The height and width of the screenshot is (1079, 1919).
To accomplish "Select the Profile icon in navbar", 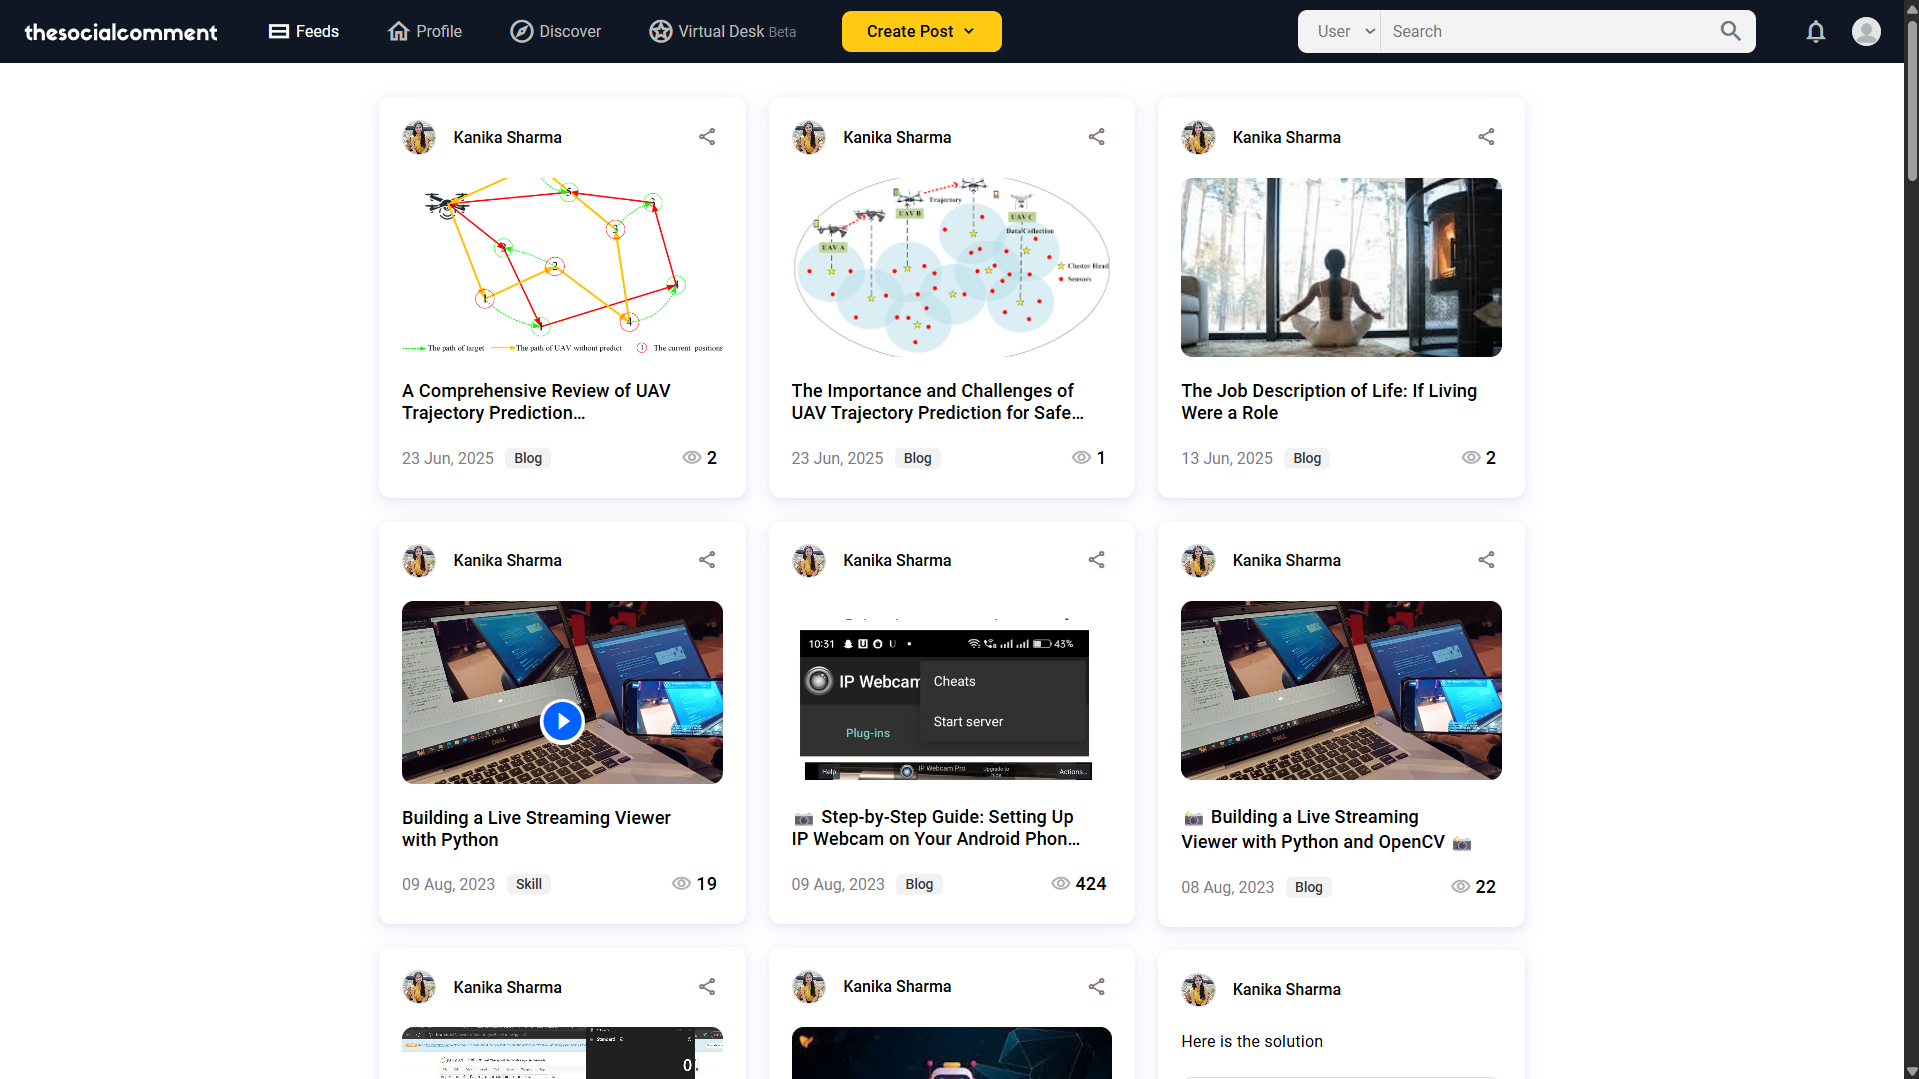I will [397, 31].
